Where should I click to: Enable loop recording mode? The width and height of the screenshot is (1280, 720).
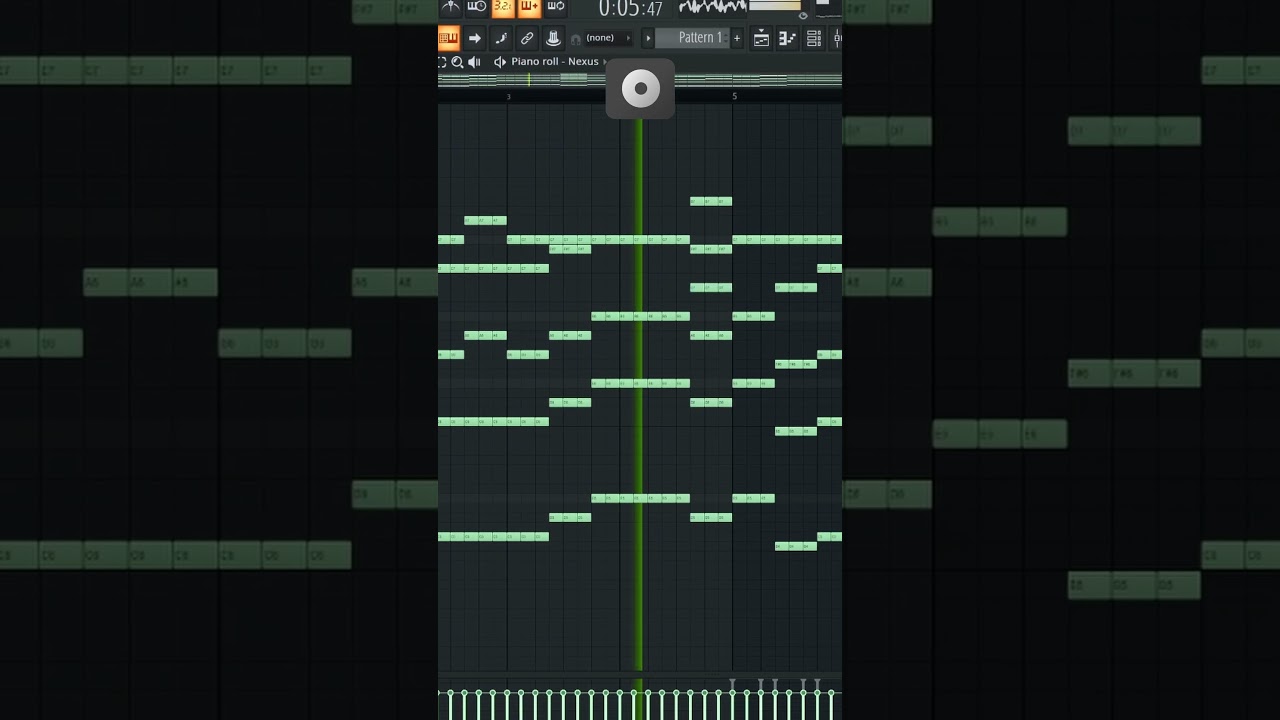click(556, 7)
